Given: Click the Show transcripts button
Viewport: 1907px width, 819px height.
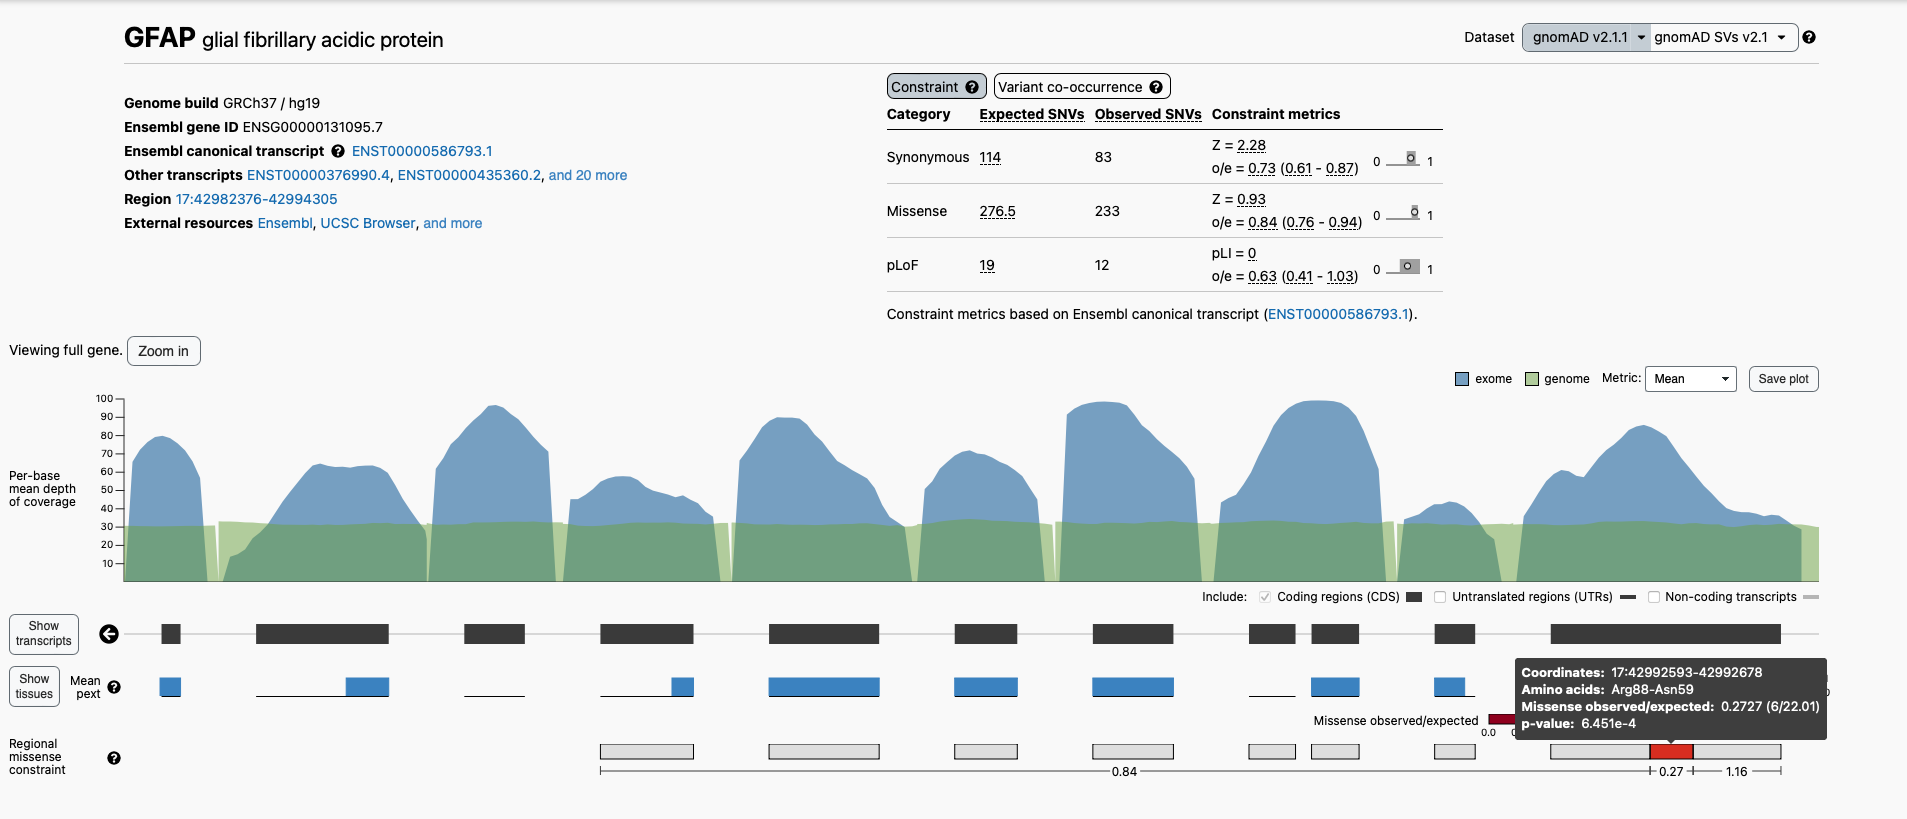Looking at the screenshot, I should click(x=44, y=634).
